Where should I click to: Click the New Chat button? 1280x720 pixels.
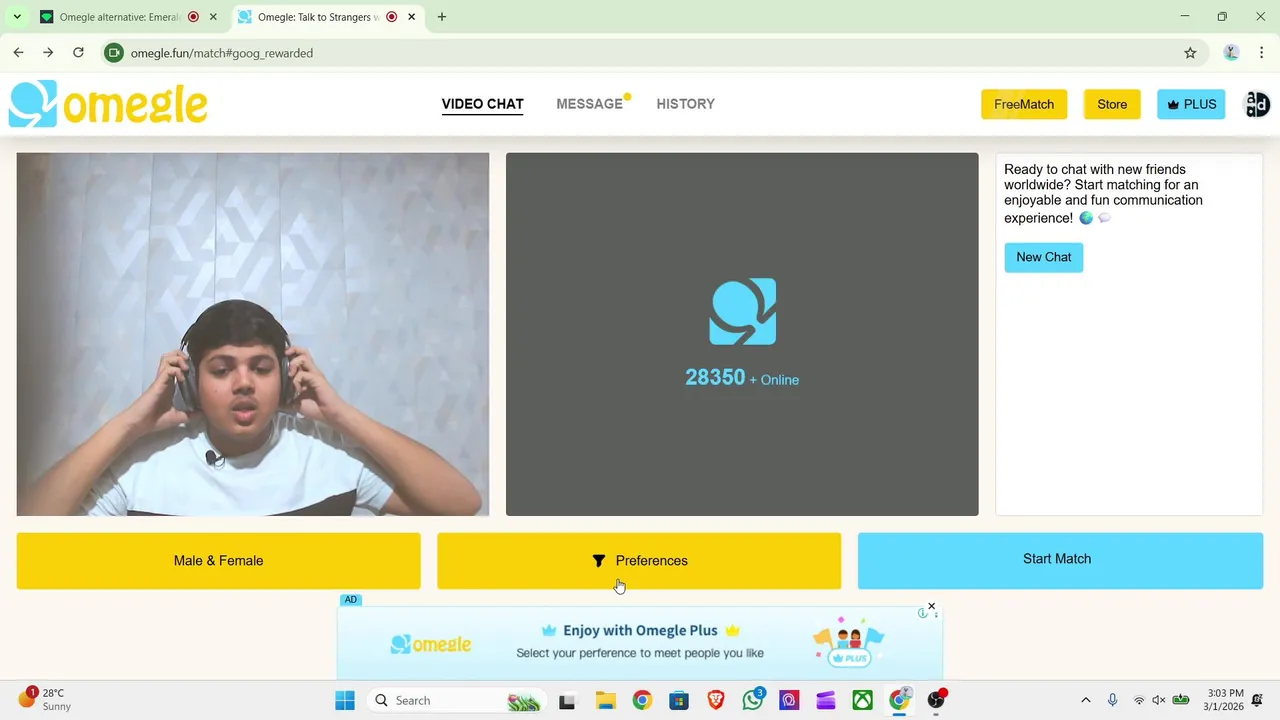[1043, 257]
